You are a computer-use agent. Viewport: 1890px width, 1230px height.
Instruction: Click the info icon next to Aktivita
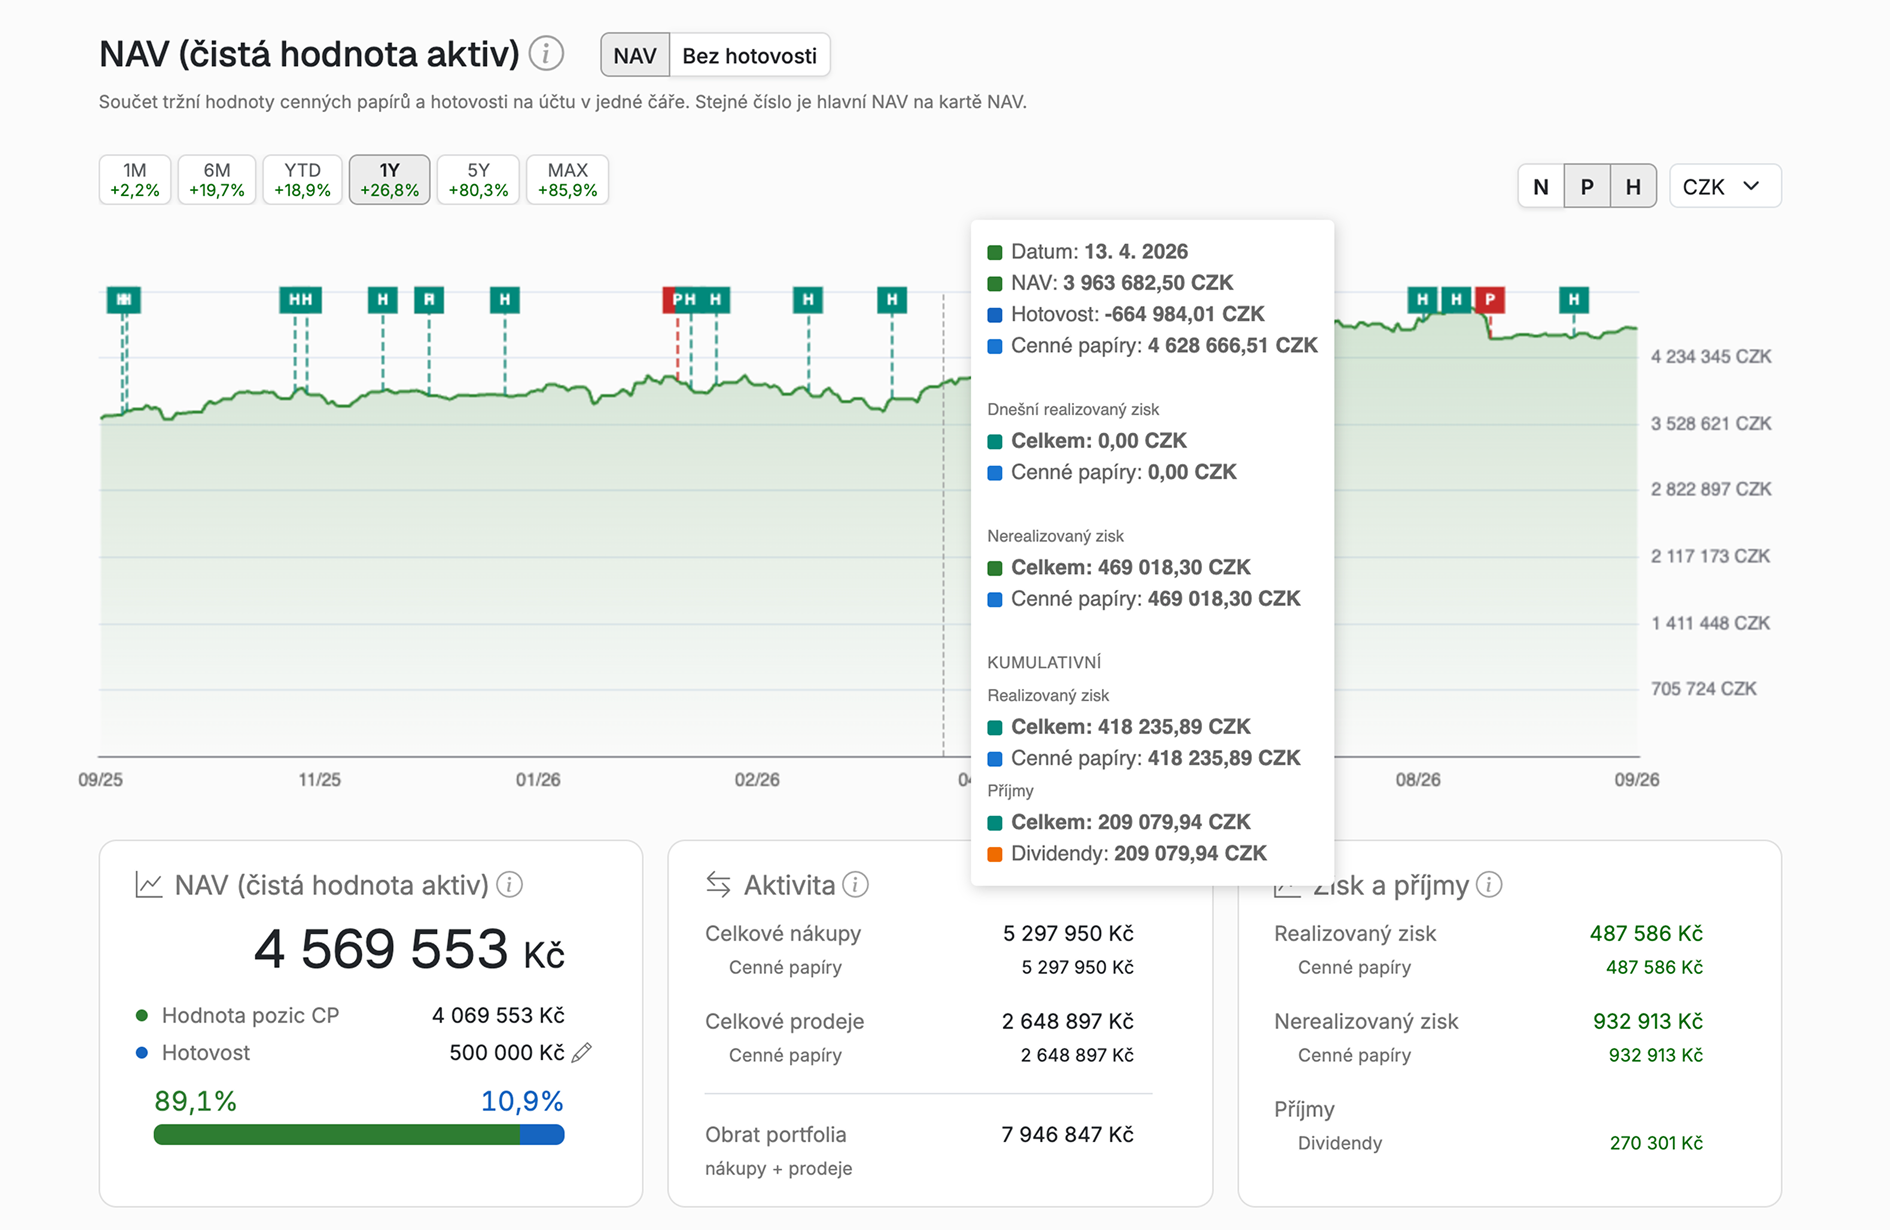click(x=855, y=885)
